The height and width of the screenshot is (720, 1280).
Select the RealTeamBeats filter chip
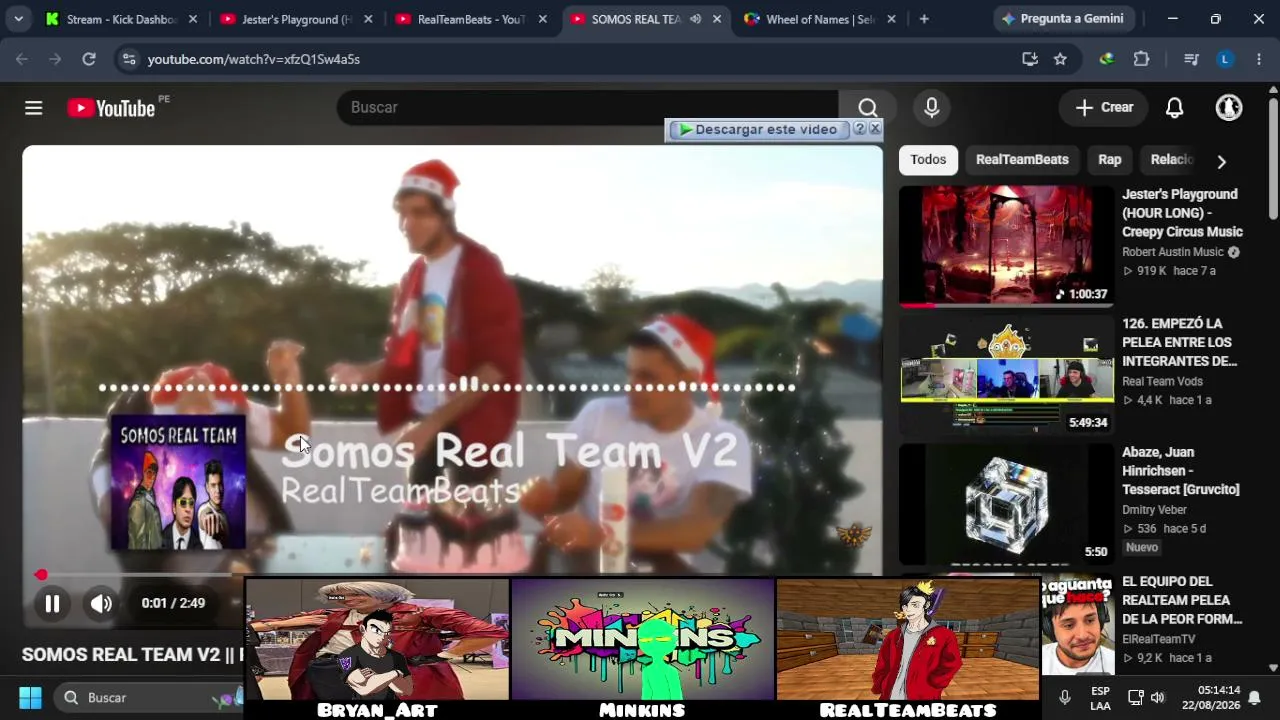(1022, 160)
